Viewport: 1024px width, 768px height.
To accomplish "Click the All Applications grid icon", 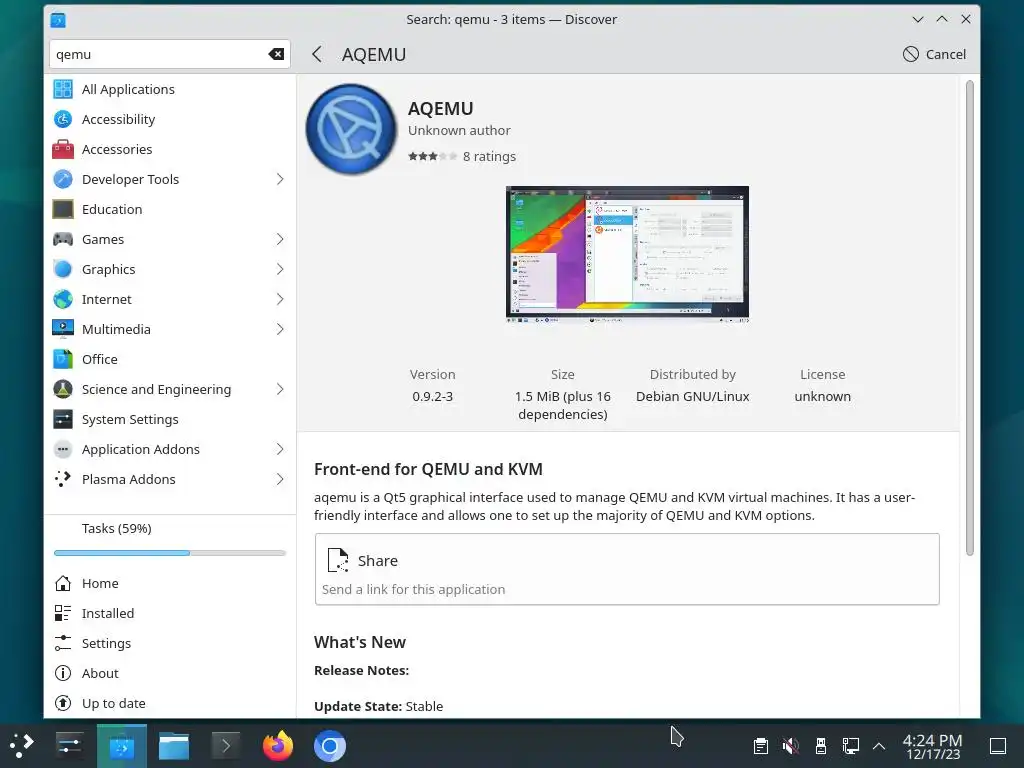I will pyautogui.click(x=63, y=89).
